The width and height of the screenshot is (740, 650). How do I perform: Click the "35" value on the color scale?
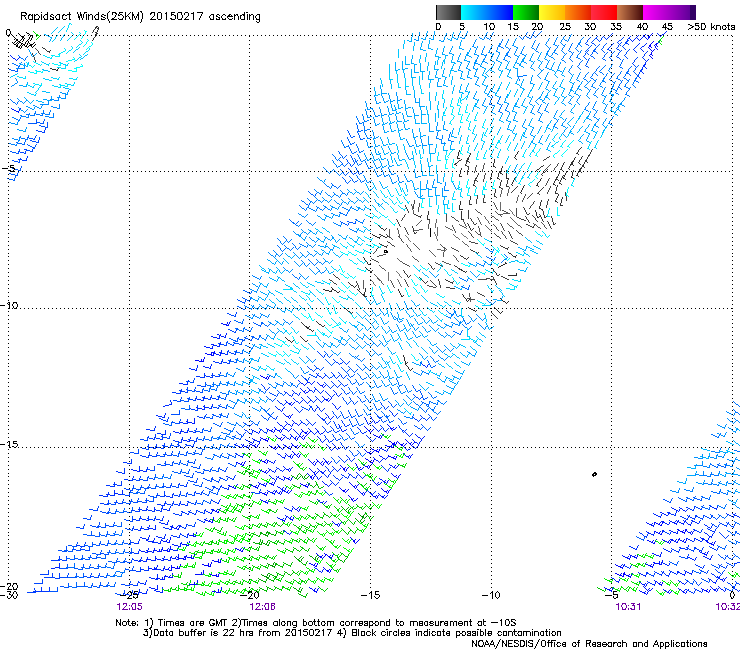pos(616,27)
